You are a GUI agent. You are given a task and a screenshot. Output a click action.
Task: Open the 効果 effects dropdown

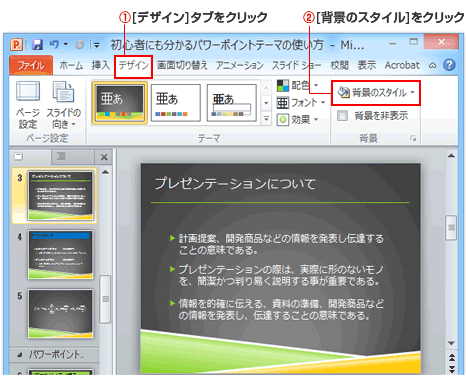pos(298,119)
